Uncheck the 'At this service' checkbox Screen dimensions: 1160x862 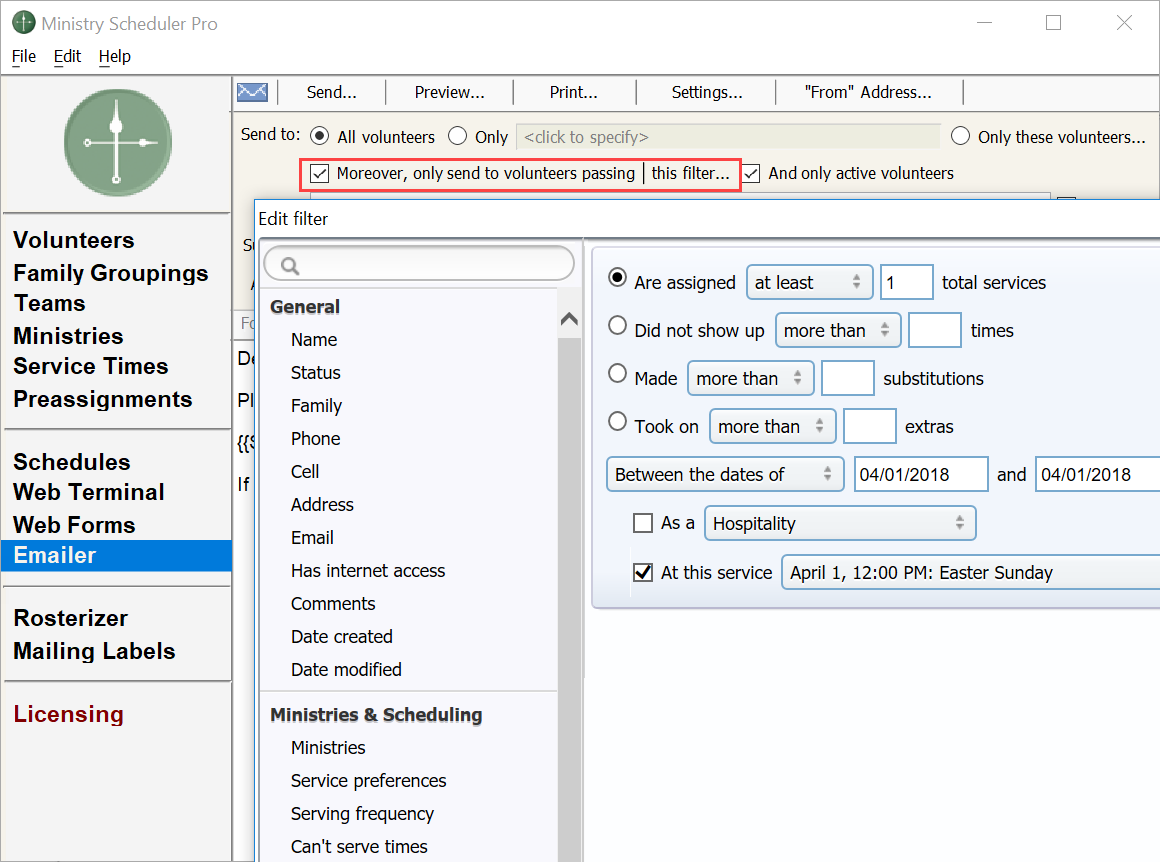643,573
